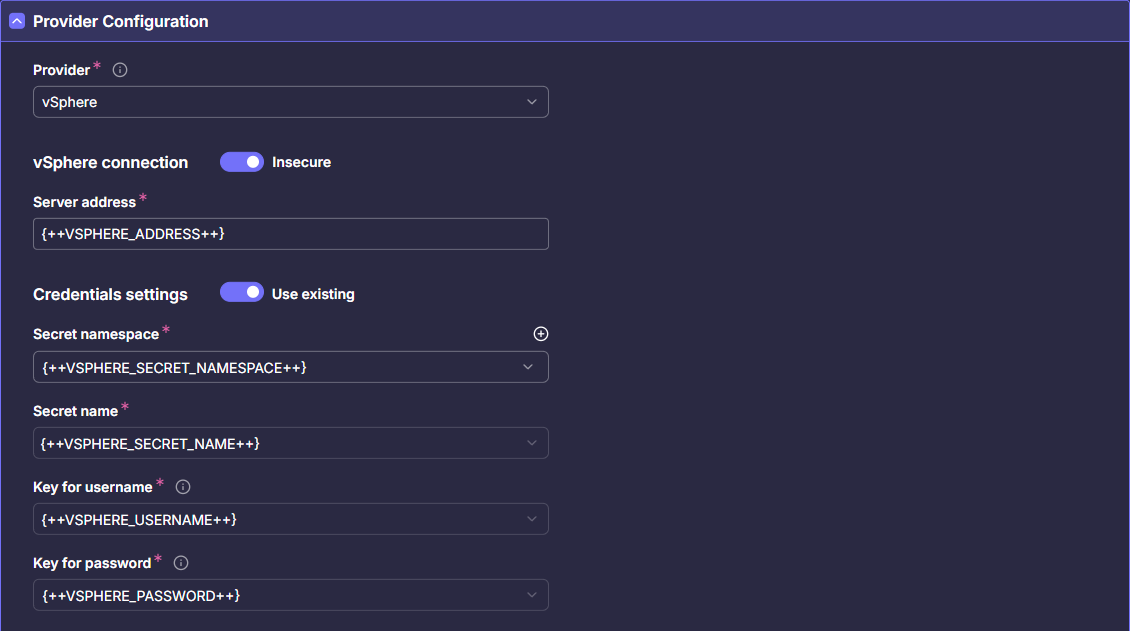Disable the Insecure vSphere connection toggle
The width and height of the screenshot is (1130, 631).
click(x=241, y=161)
